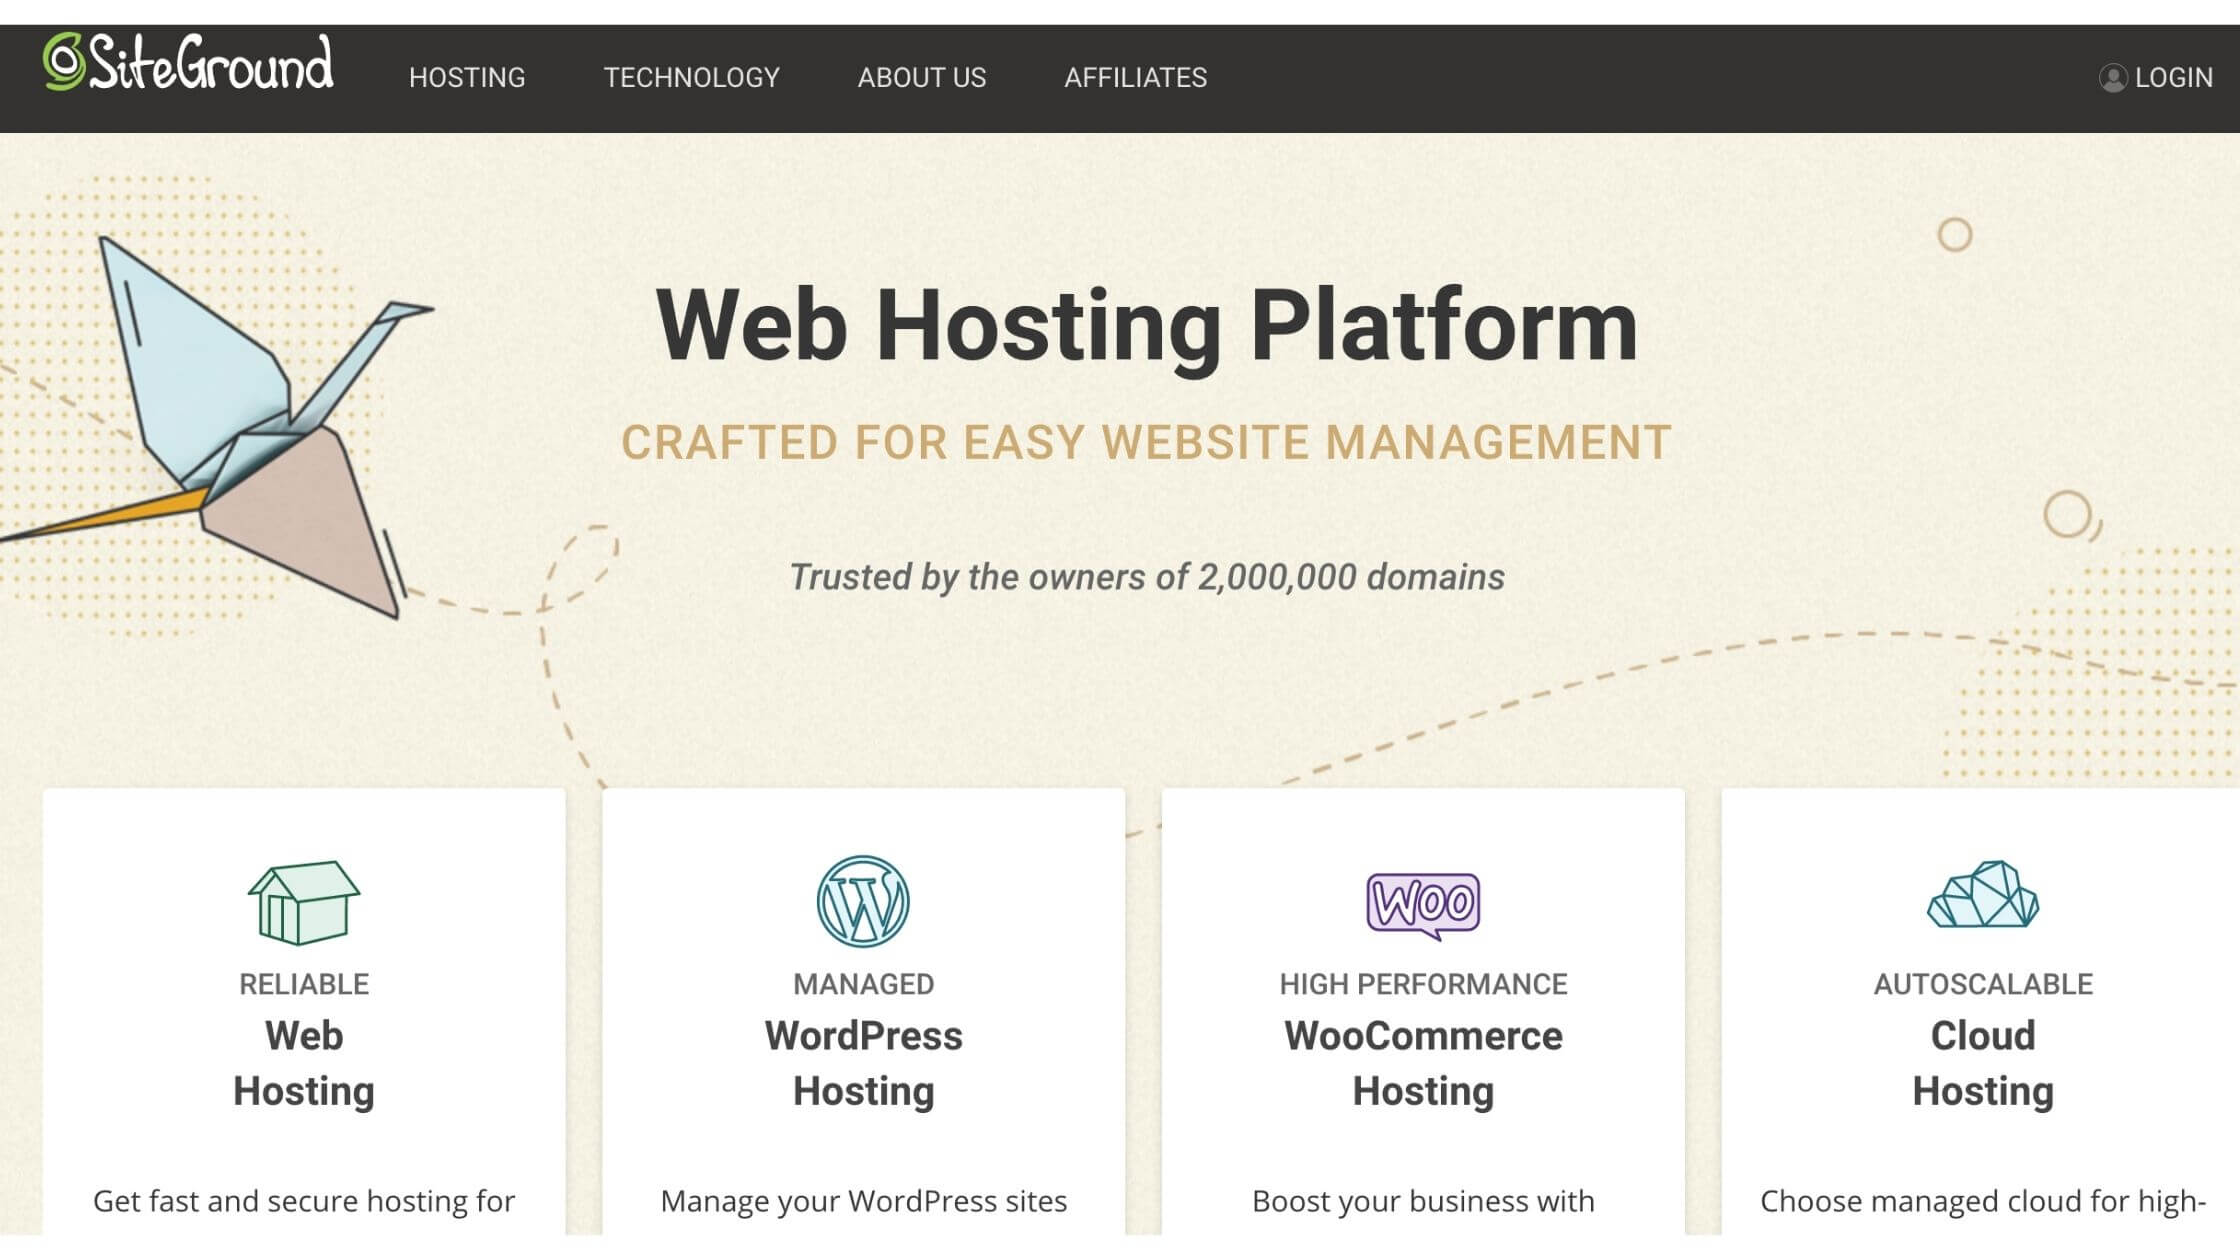
Task: Open the Hosting menu
Action: [x=467, y=78]
